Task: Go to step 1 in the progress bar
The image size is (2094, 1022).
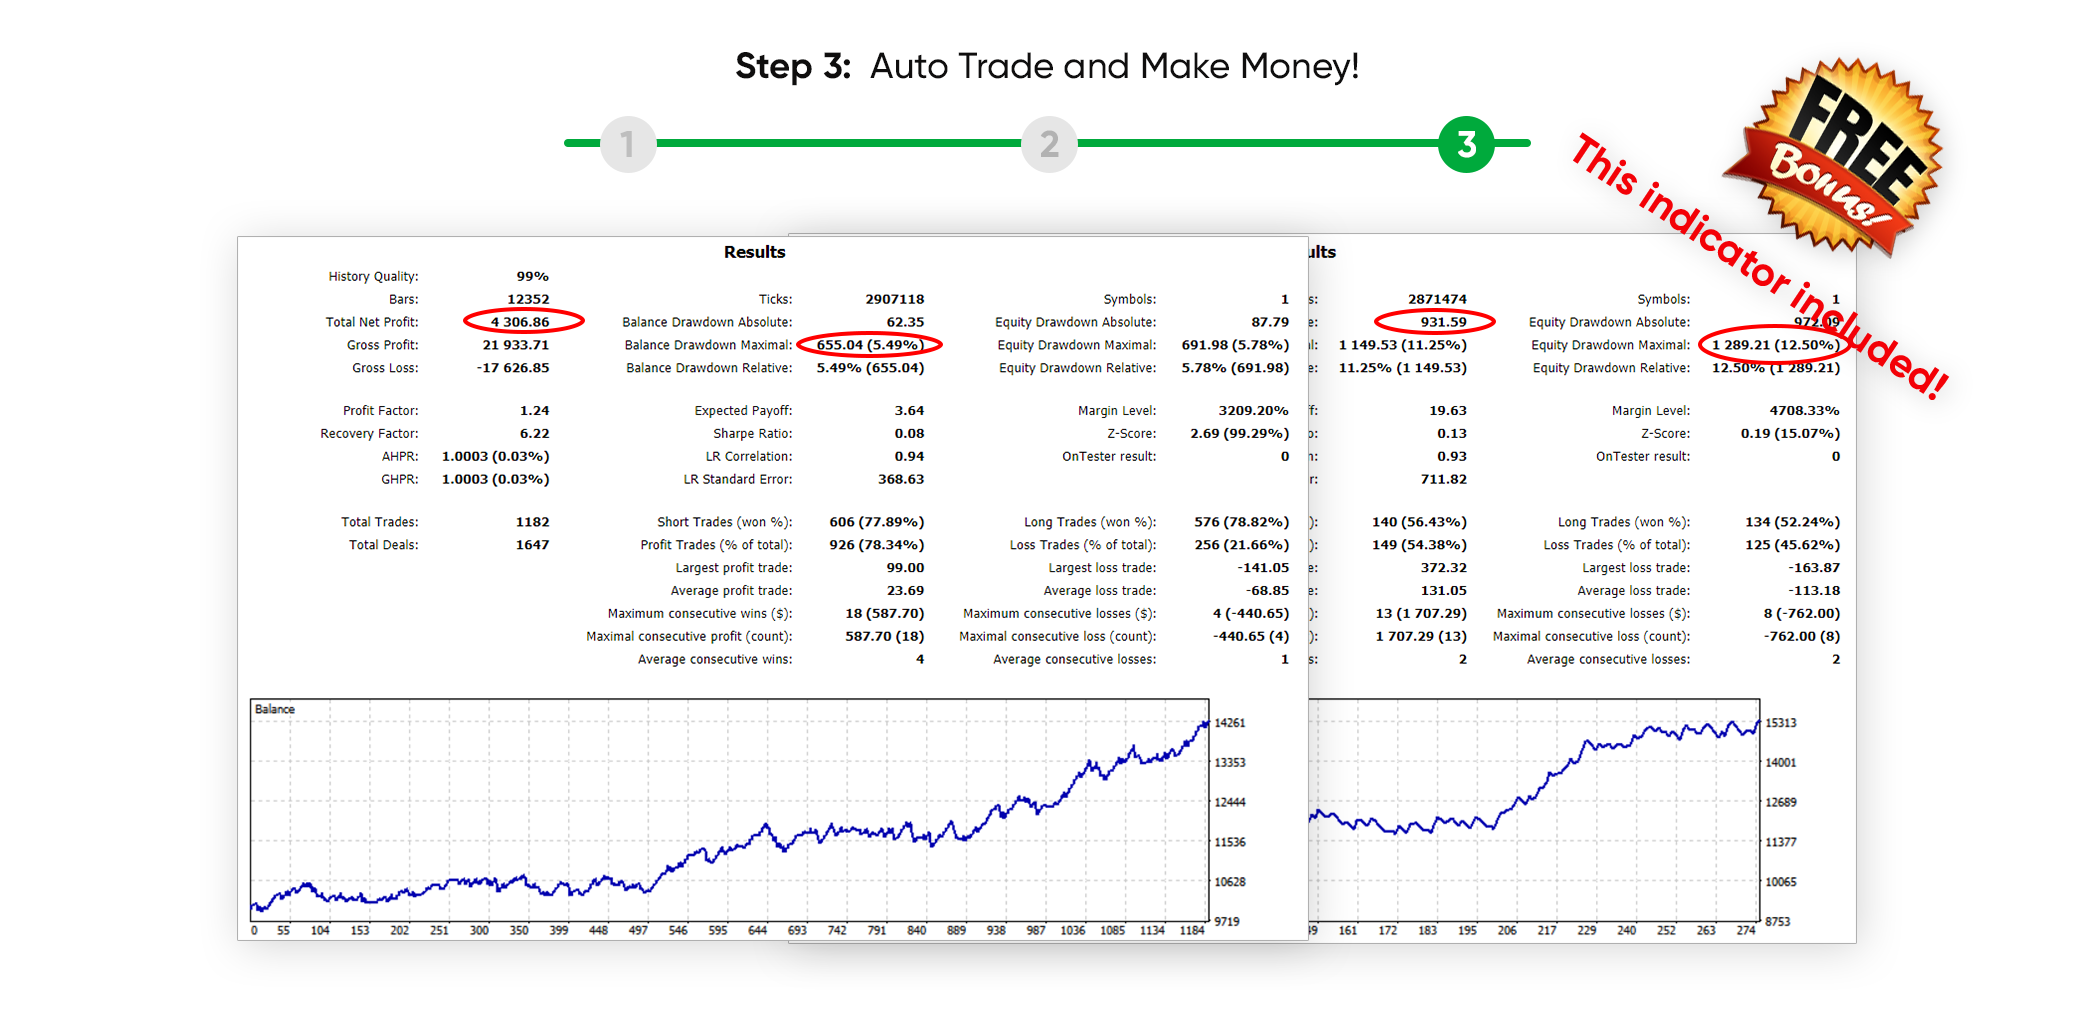Action: [x=628, y=144]
